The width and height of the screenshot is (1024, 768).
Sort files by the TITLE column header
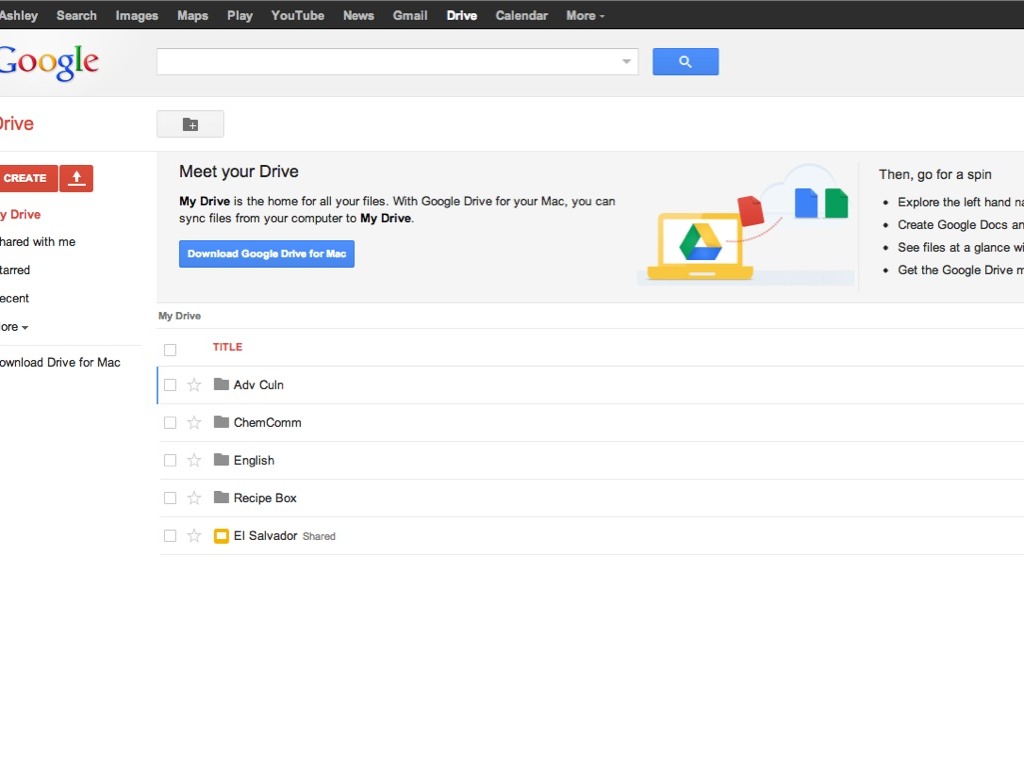(x=227, y=347)
